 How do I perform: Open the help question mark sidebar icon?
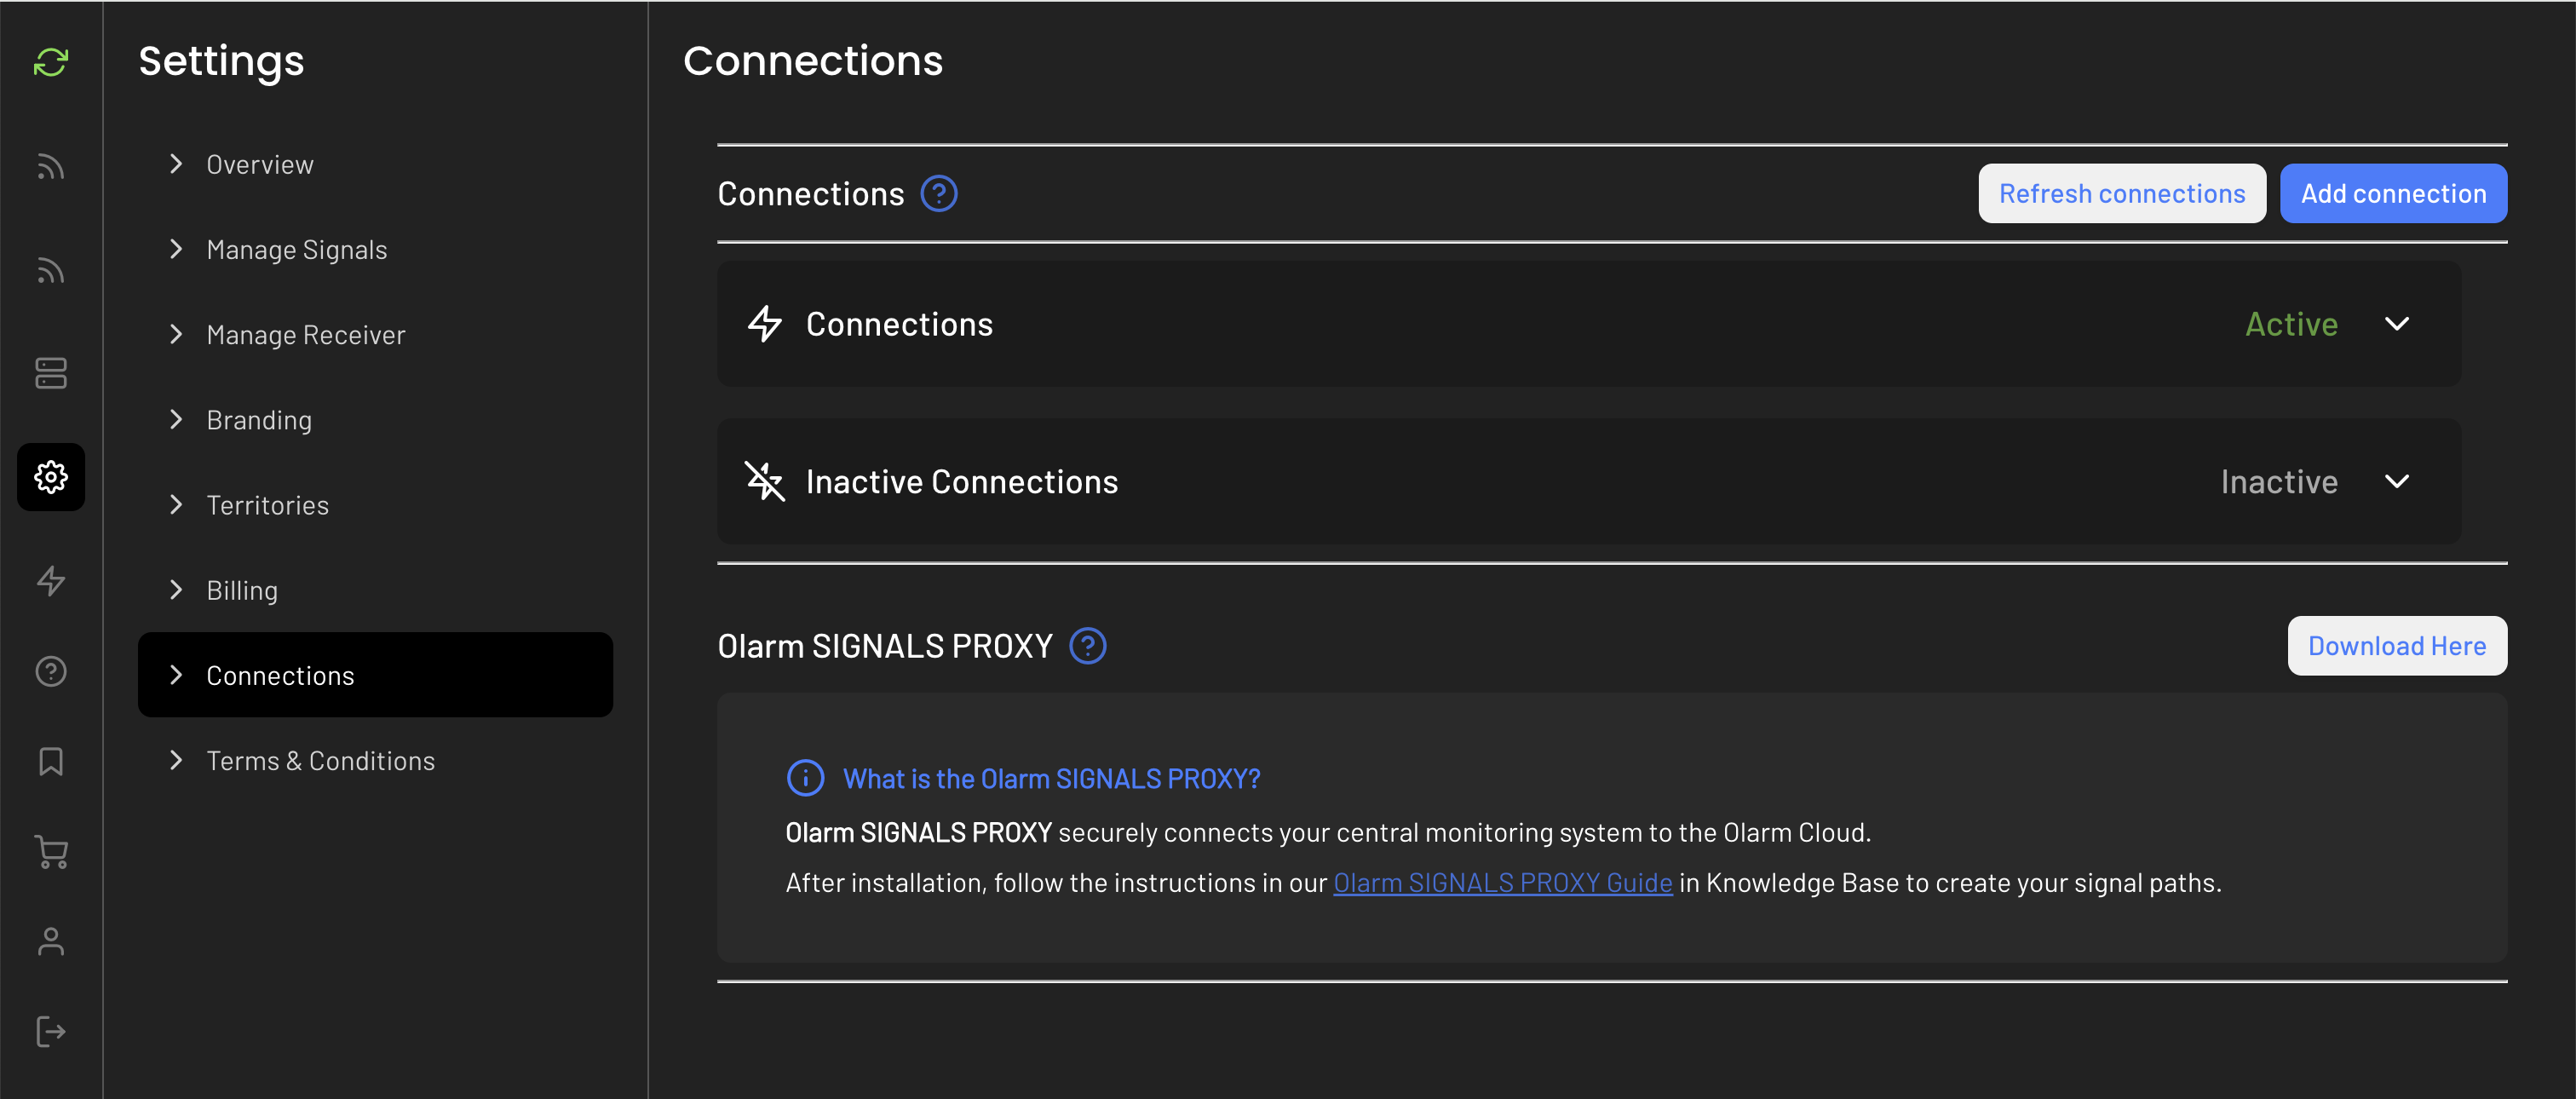point(51,671)
